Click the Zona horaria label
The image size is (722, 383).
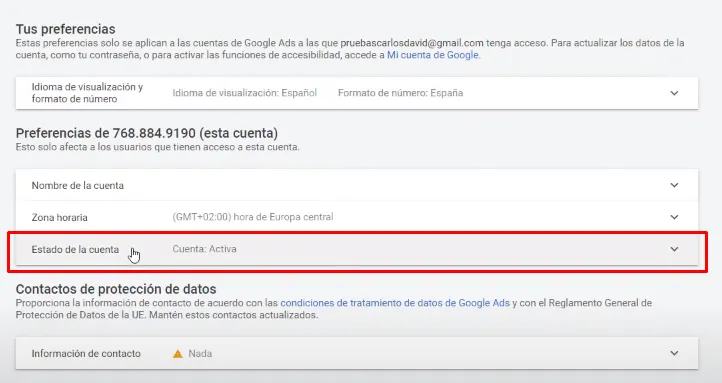tap(59, 217)
